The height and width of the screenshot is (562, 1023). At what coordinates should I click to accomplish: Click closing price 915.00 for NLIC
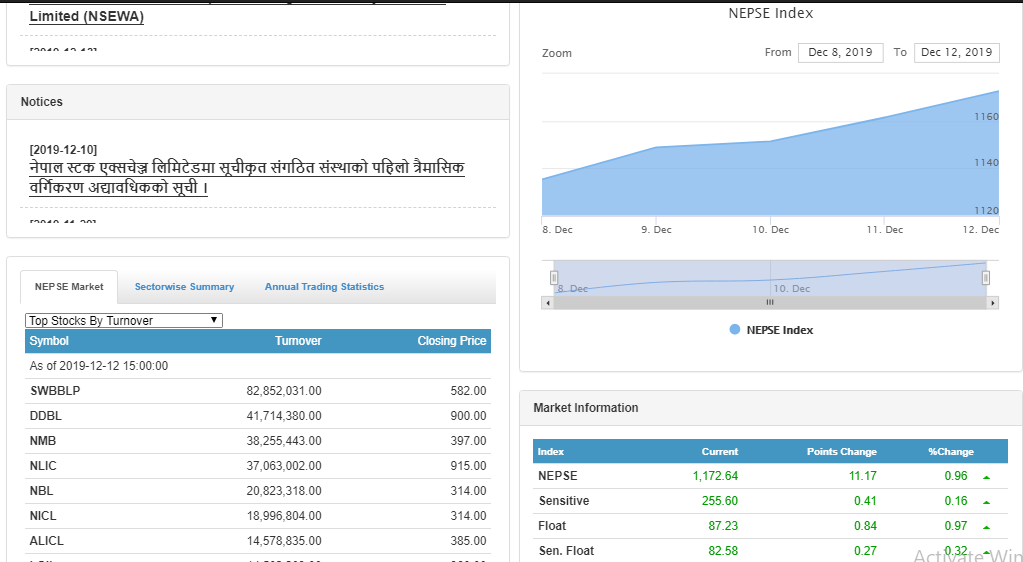click(x=468, y=465)
